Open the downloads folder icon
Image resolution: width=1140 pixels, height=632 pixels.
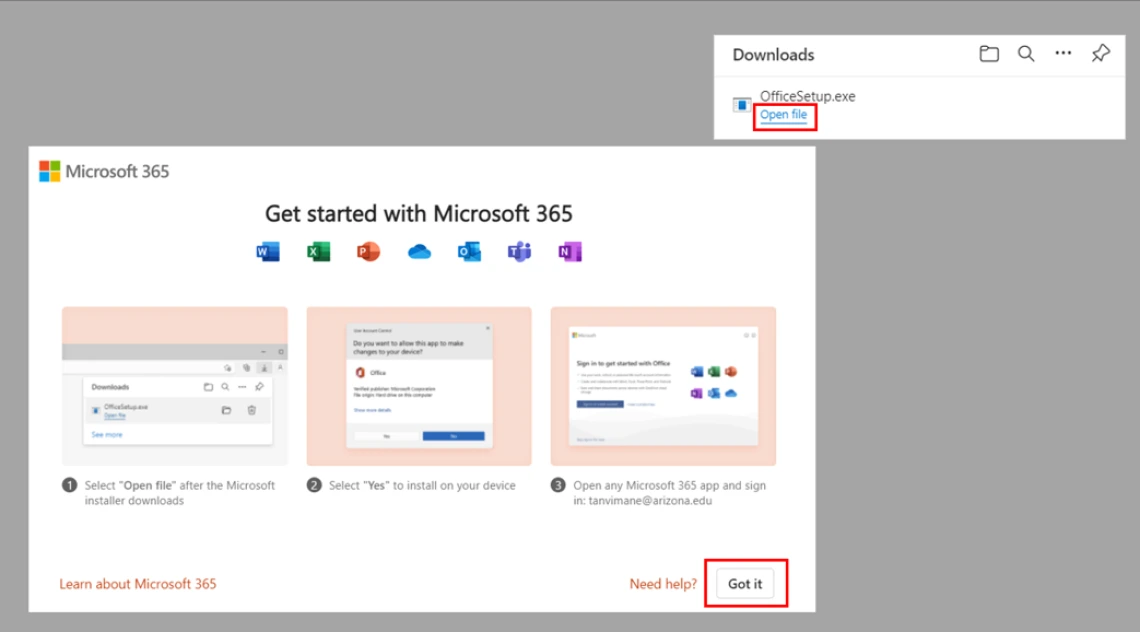tap(989, 54)
